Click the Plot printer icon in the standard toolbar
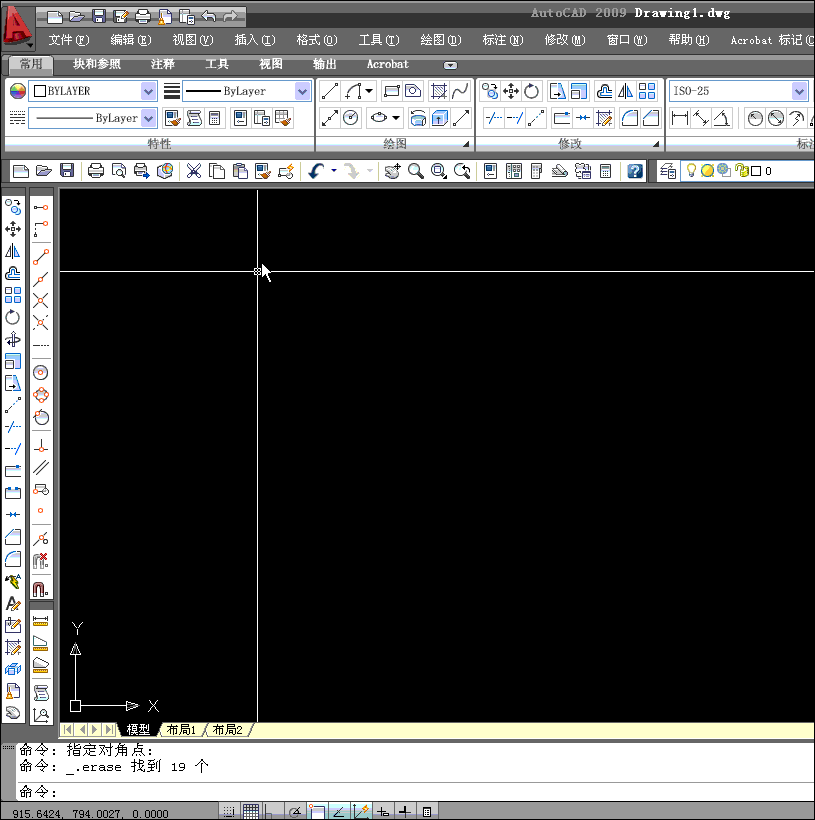The image size is (815, 820). (x=96, y=170)
